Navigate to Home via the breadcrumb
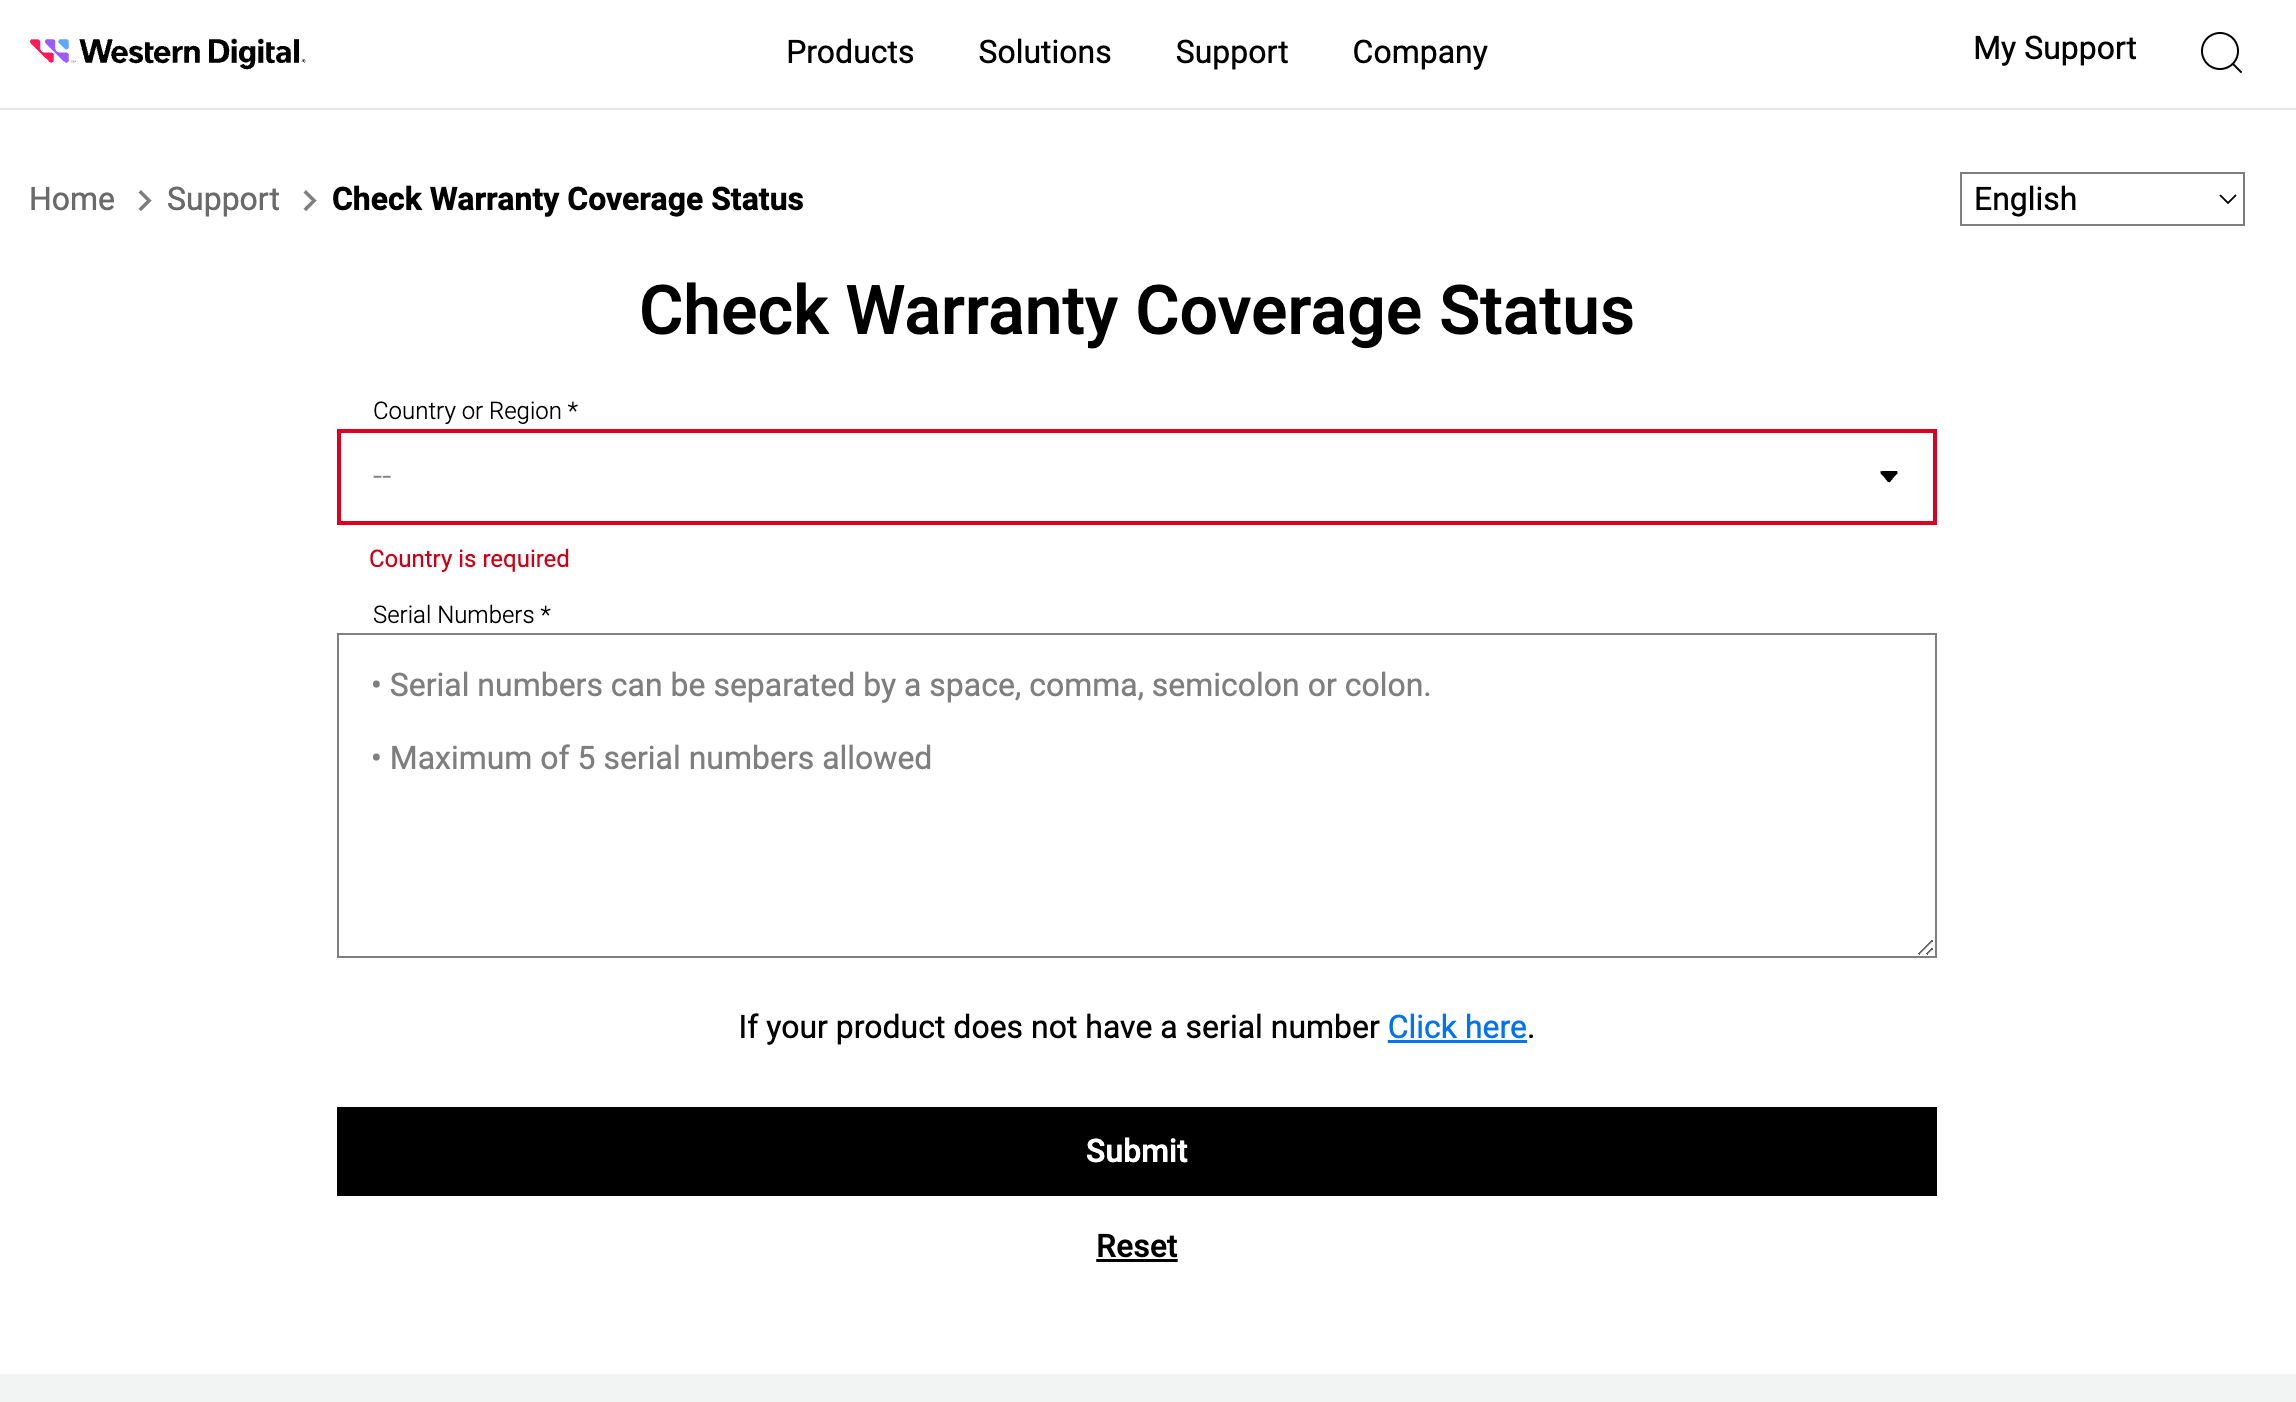 tap(71, 199)
